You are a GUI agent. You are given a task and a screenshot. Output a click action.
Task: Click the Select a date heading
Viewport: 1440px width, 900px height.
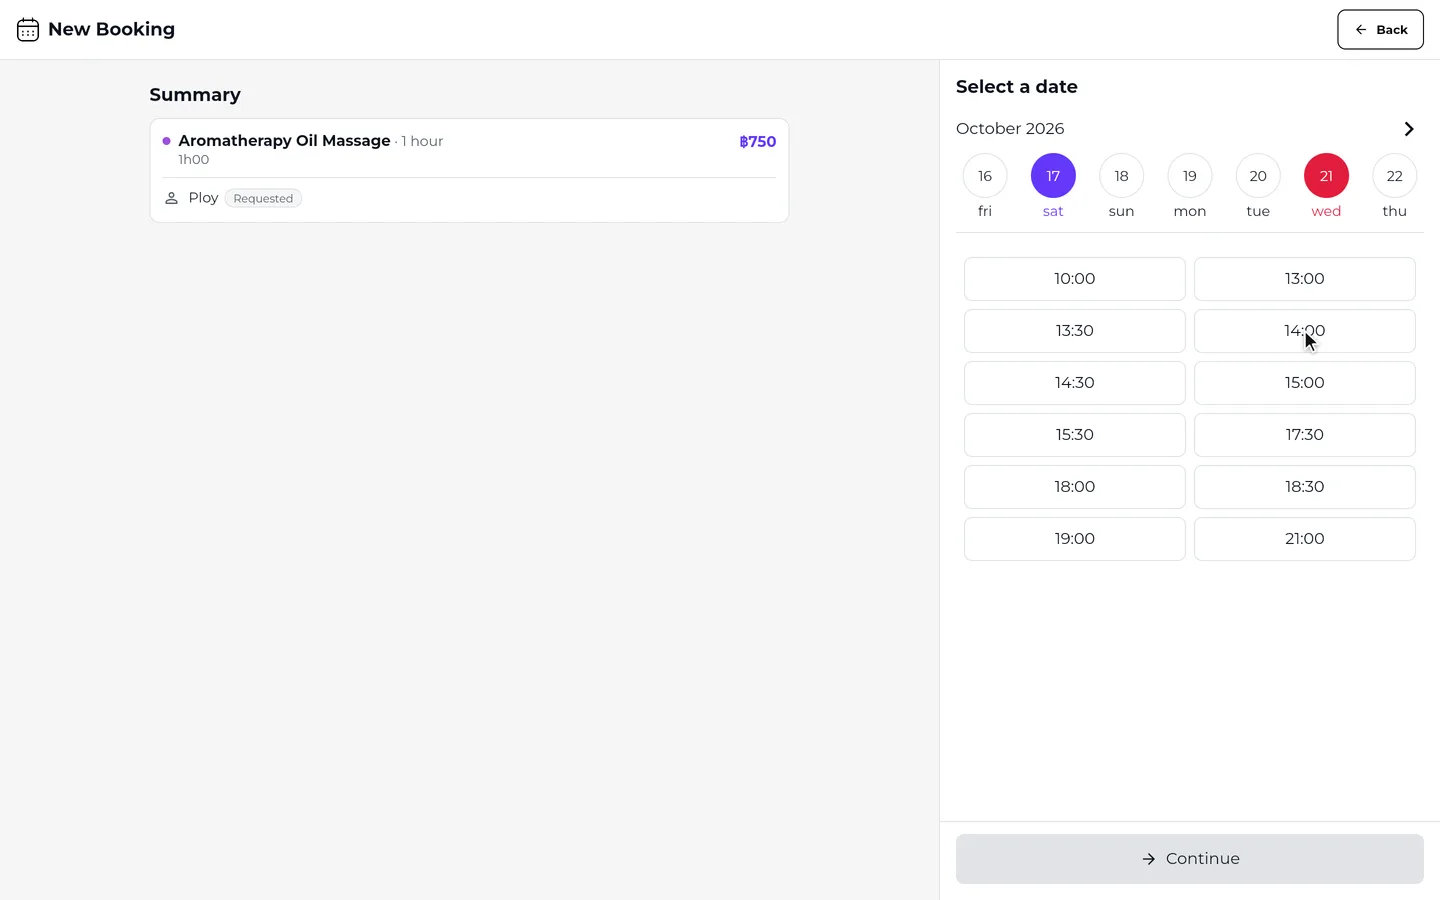point(1017,87)
